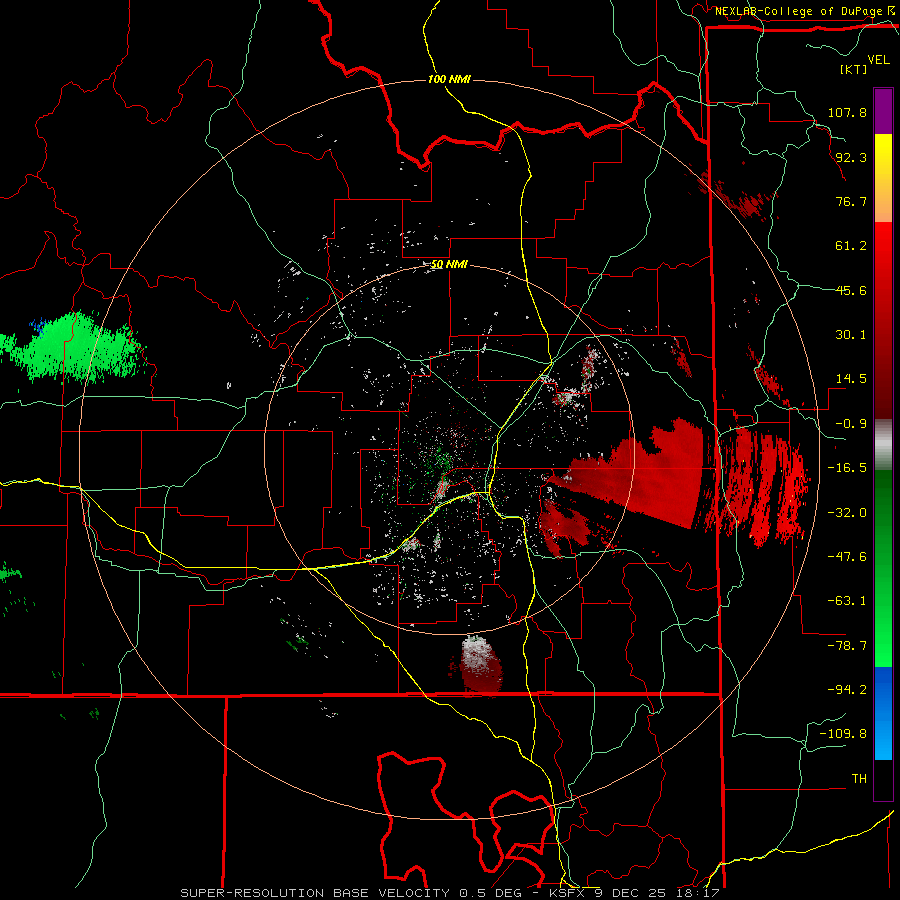The width and height of the screenshot is (900, 900).
Task: Select the -109.8 scale value
Action: click(843, 734)
